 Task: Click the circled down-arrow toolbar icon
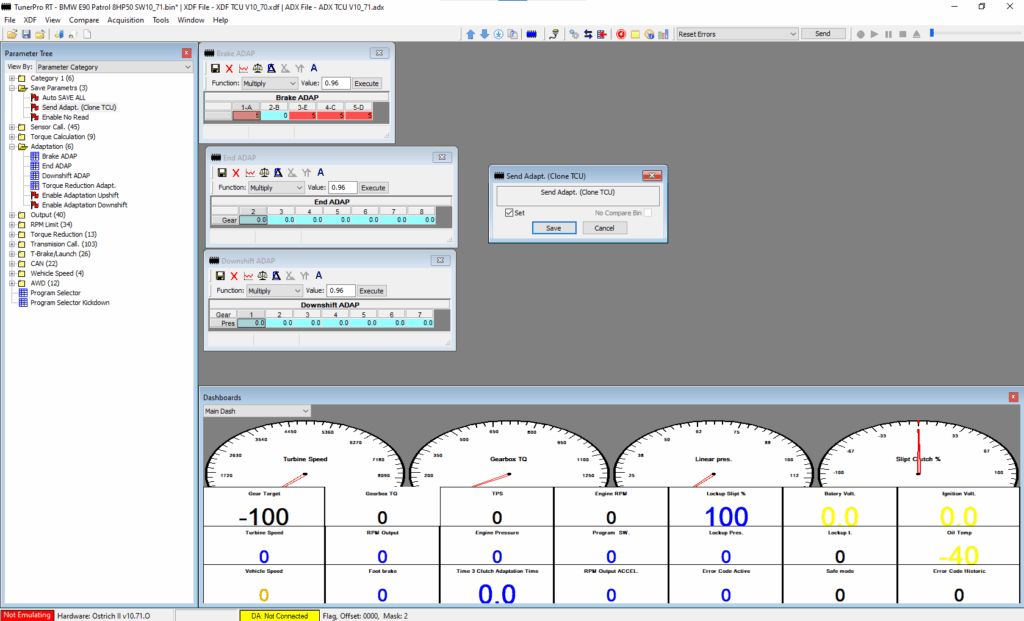point(498,34)
